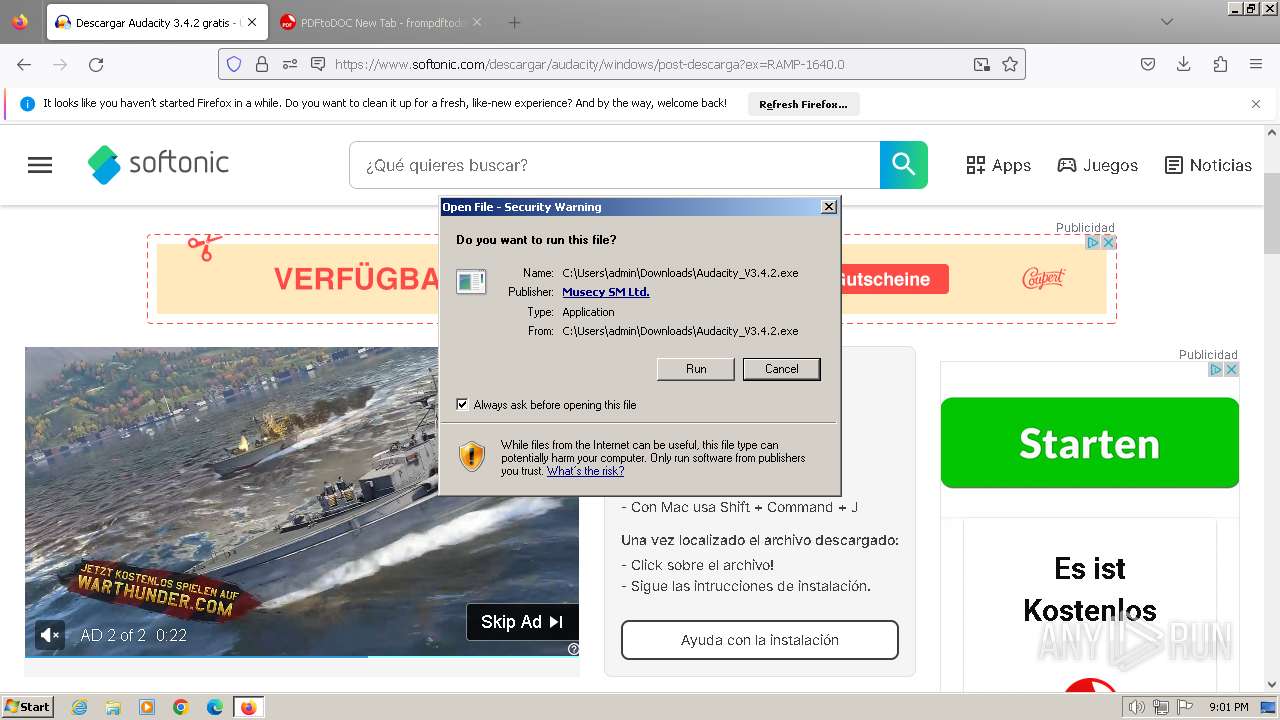Click Run in the security warning
The image size is (1280, 720).
(x=696, y=369)
